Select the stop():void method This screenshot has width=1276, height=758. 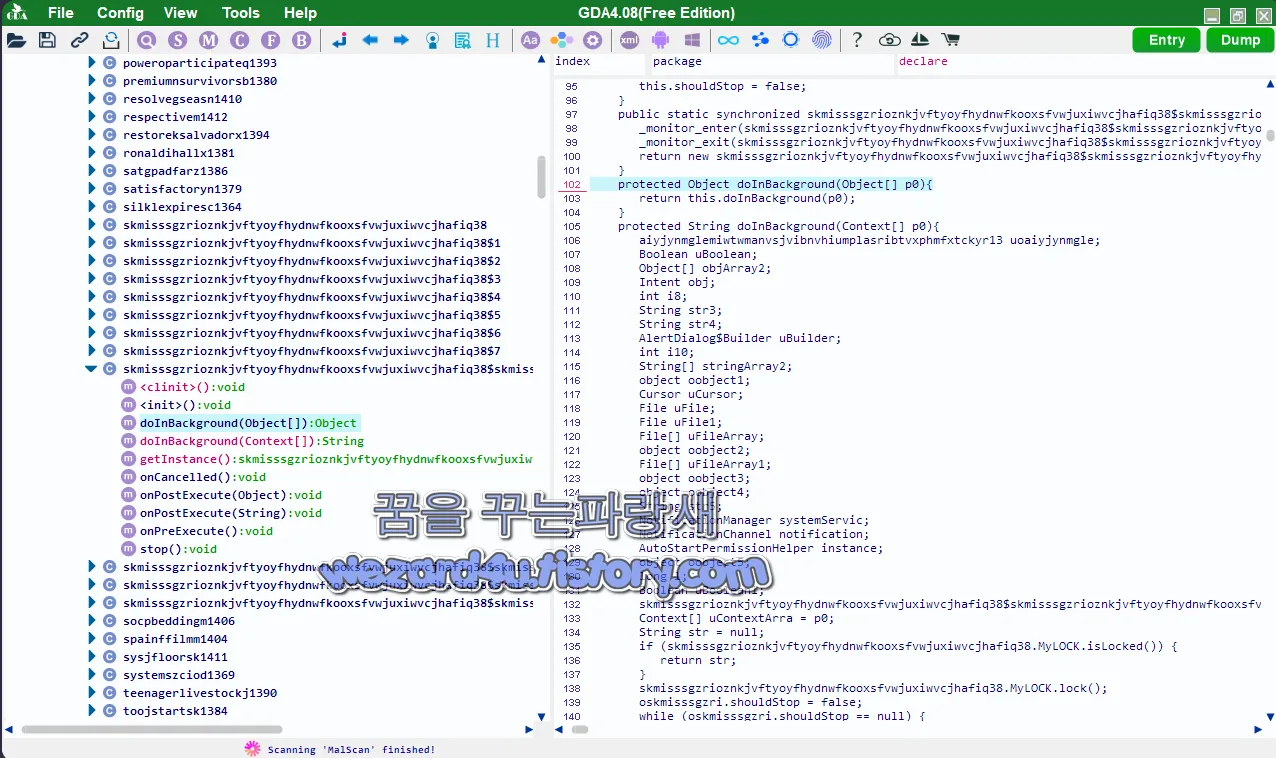[178, 549]
